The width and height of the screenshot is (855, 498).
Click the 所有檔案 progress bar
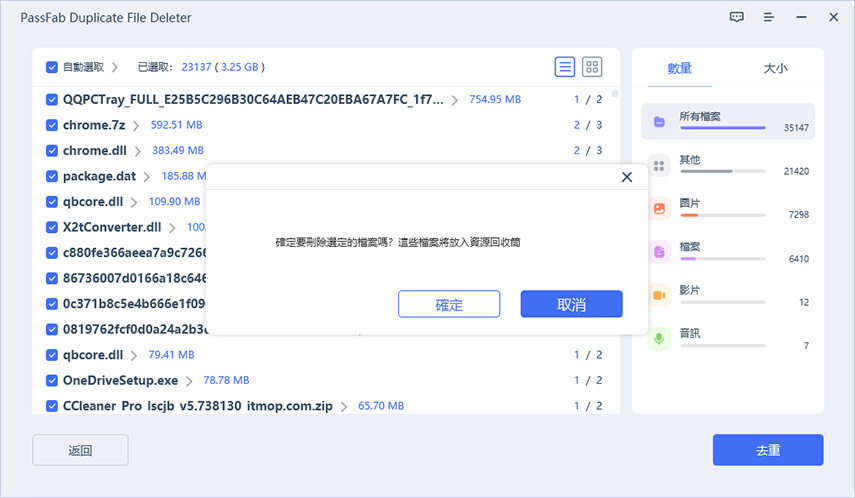click(x=723, y=128)
